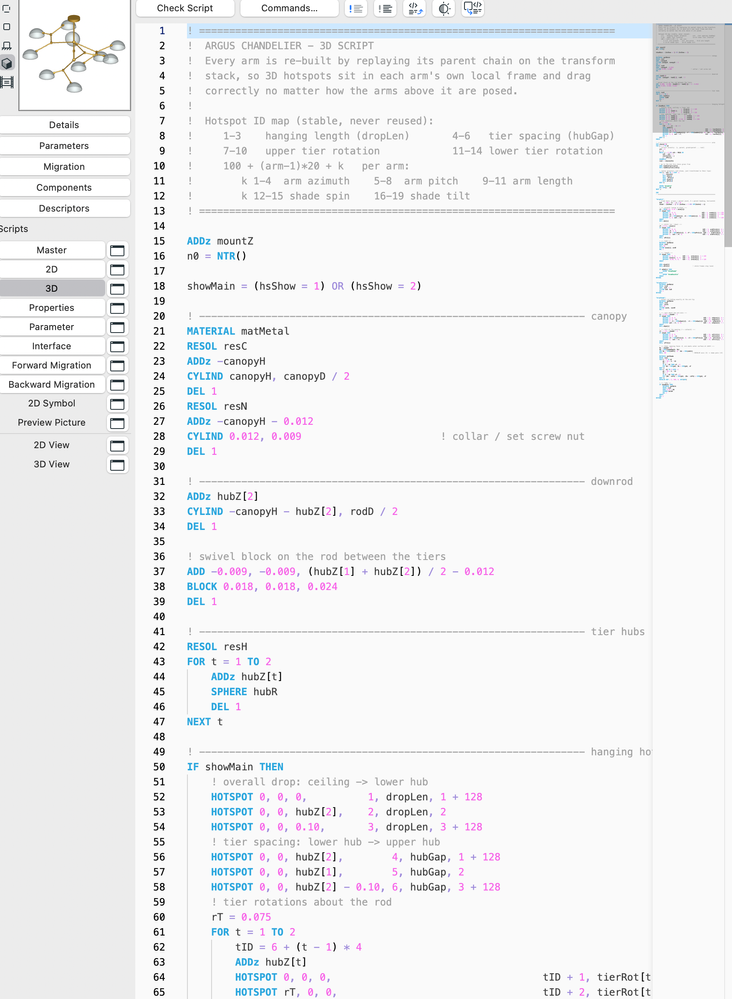
Task: Open 3D script in separate window icon
Action: pos(117,289)
